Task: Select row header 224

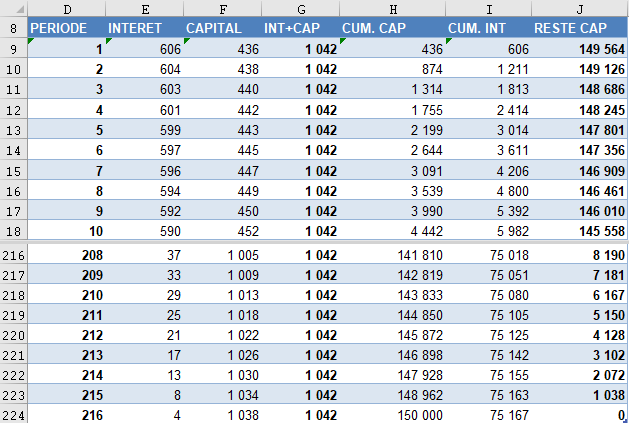Action: [x=14, y=414]
